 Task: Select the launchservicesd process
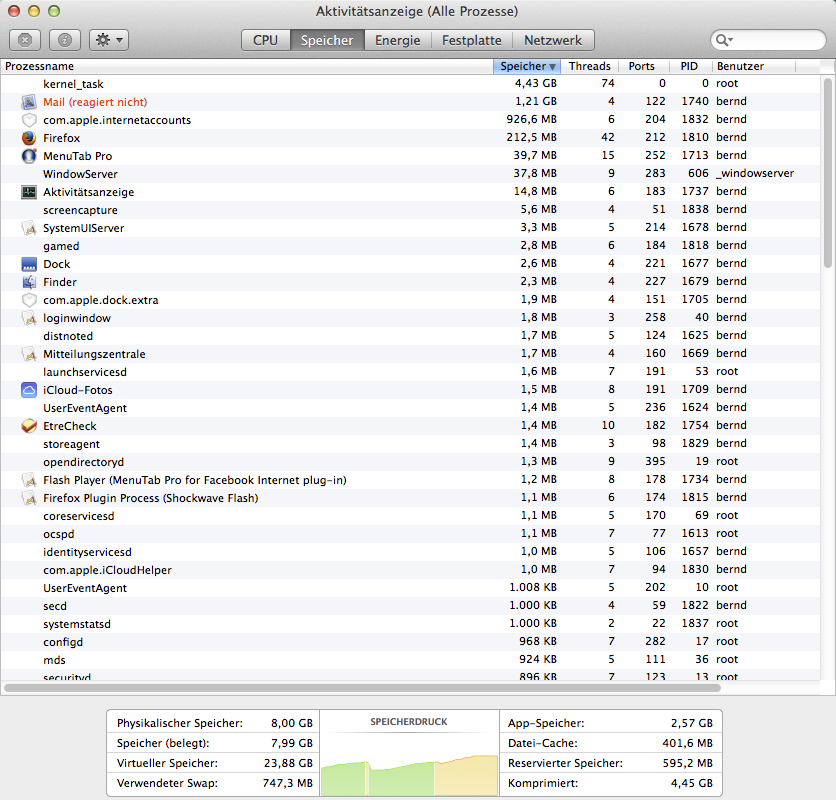(411, 372)
